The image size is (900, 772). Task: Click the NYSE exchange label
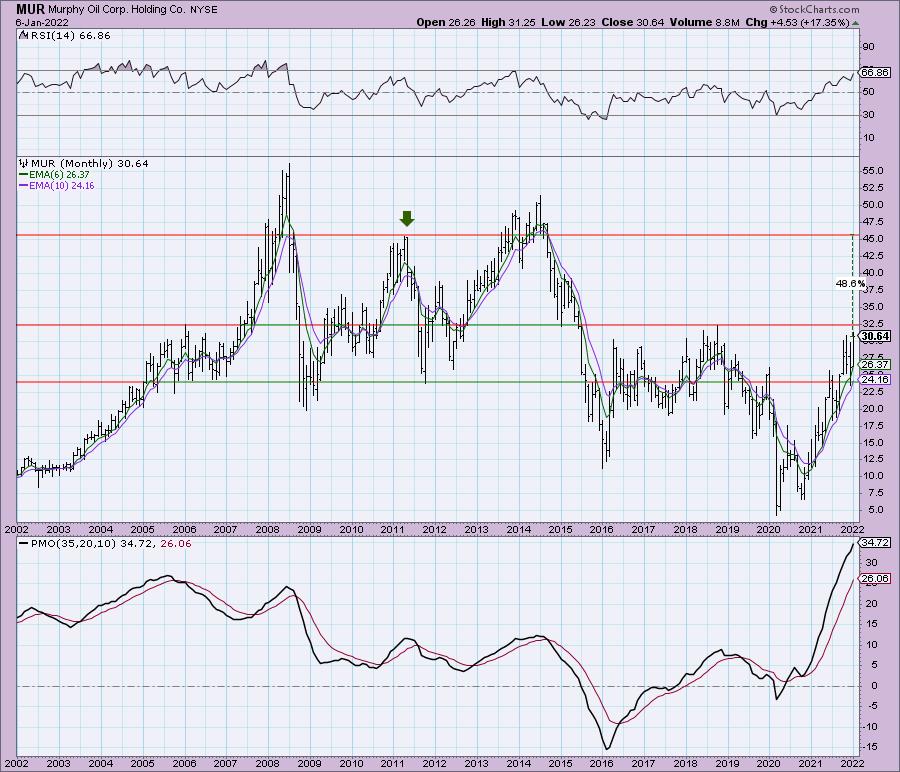(x=204, y=10)
